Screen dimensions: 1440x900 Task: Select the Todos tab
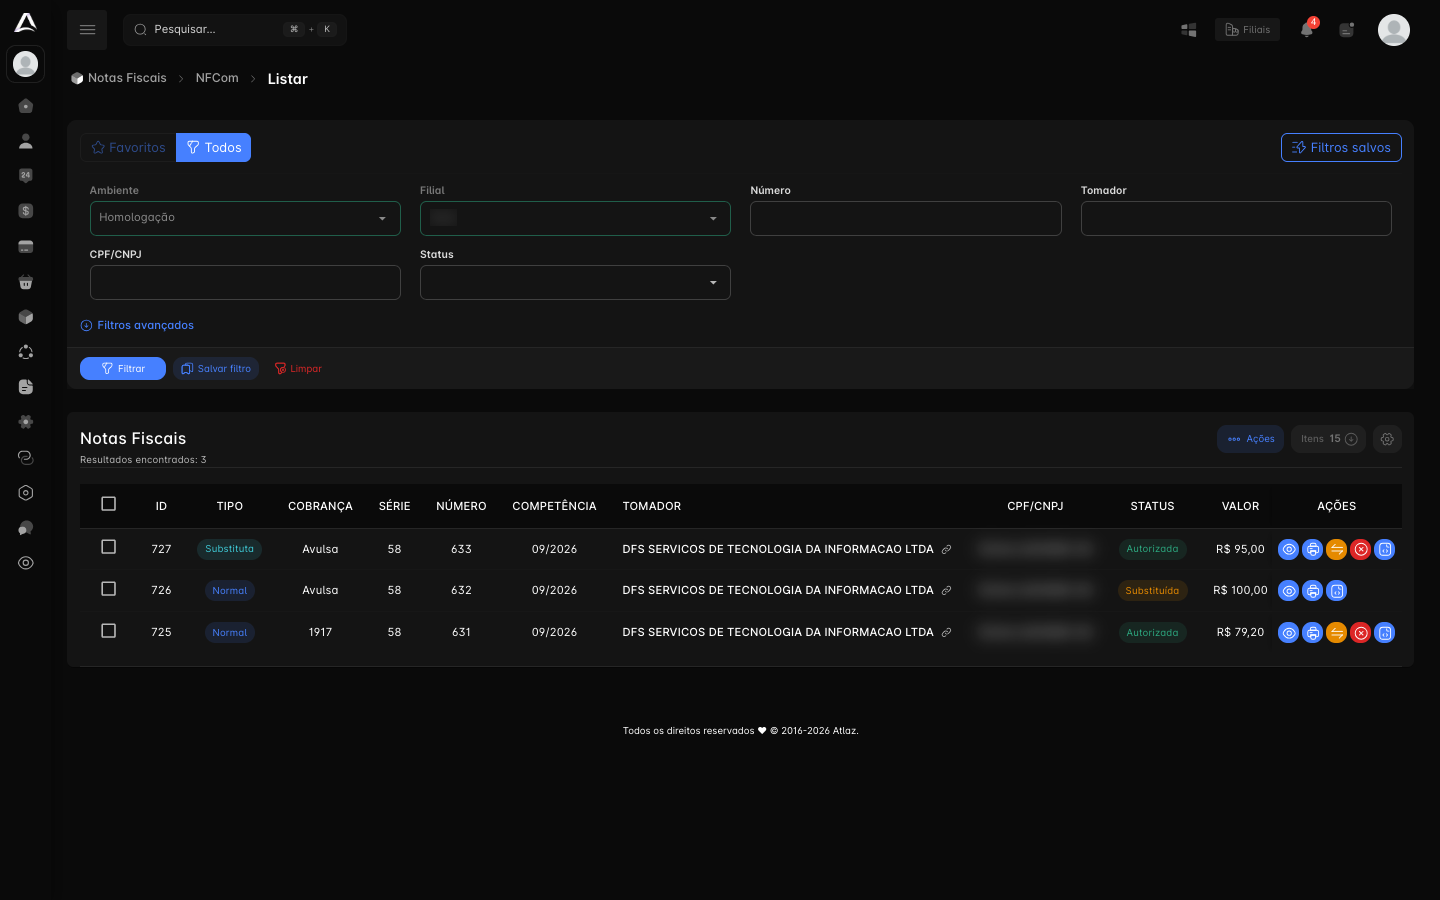[x=214, y=148]
